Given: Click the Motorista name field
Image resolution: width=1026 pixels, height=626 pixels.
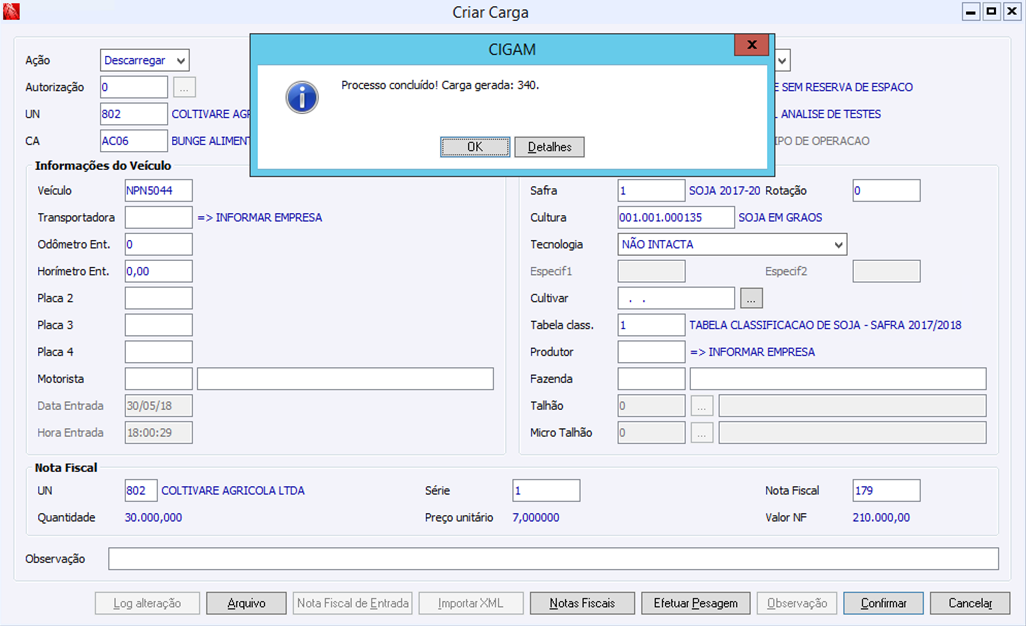Looking at the screenshot, I should [345, 379].
